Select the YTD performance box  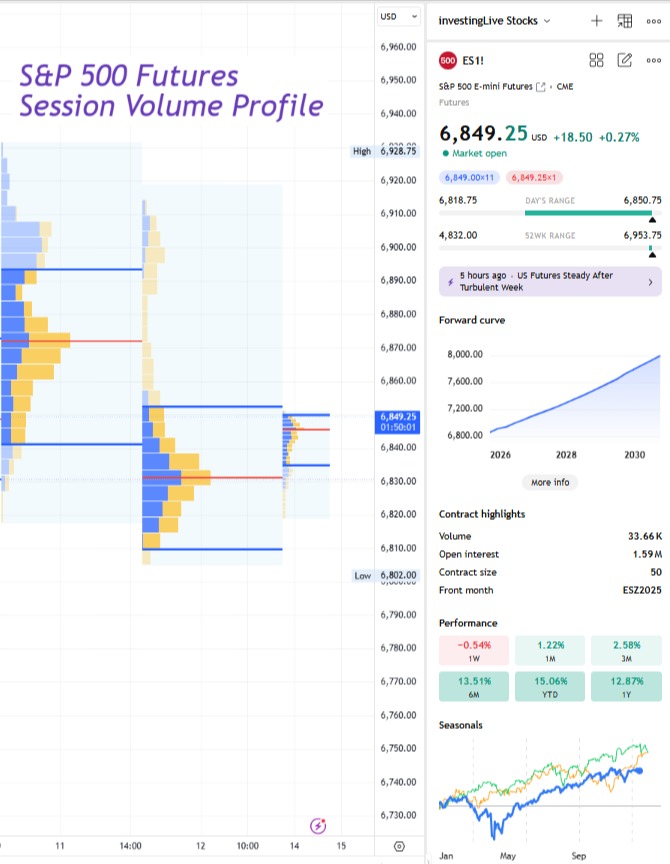point(550,686)
